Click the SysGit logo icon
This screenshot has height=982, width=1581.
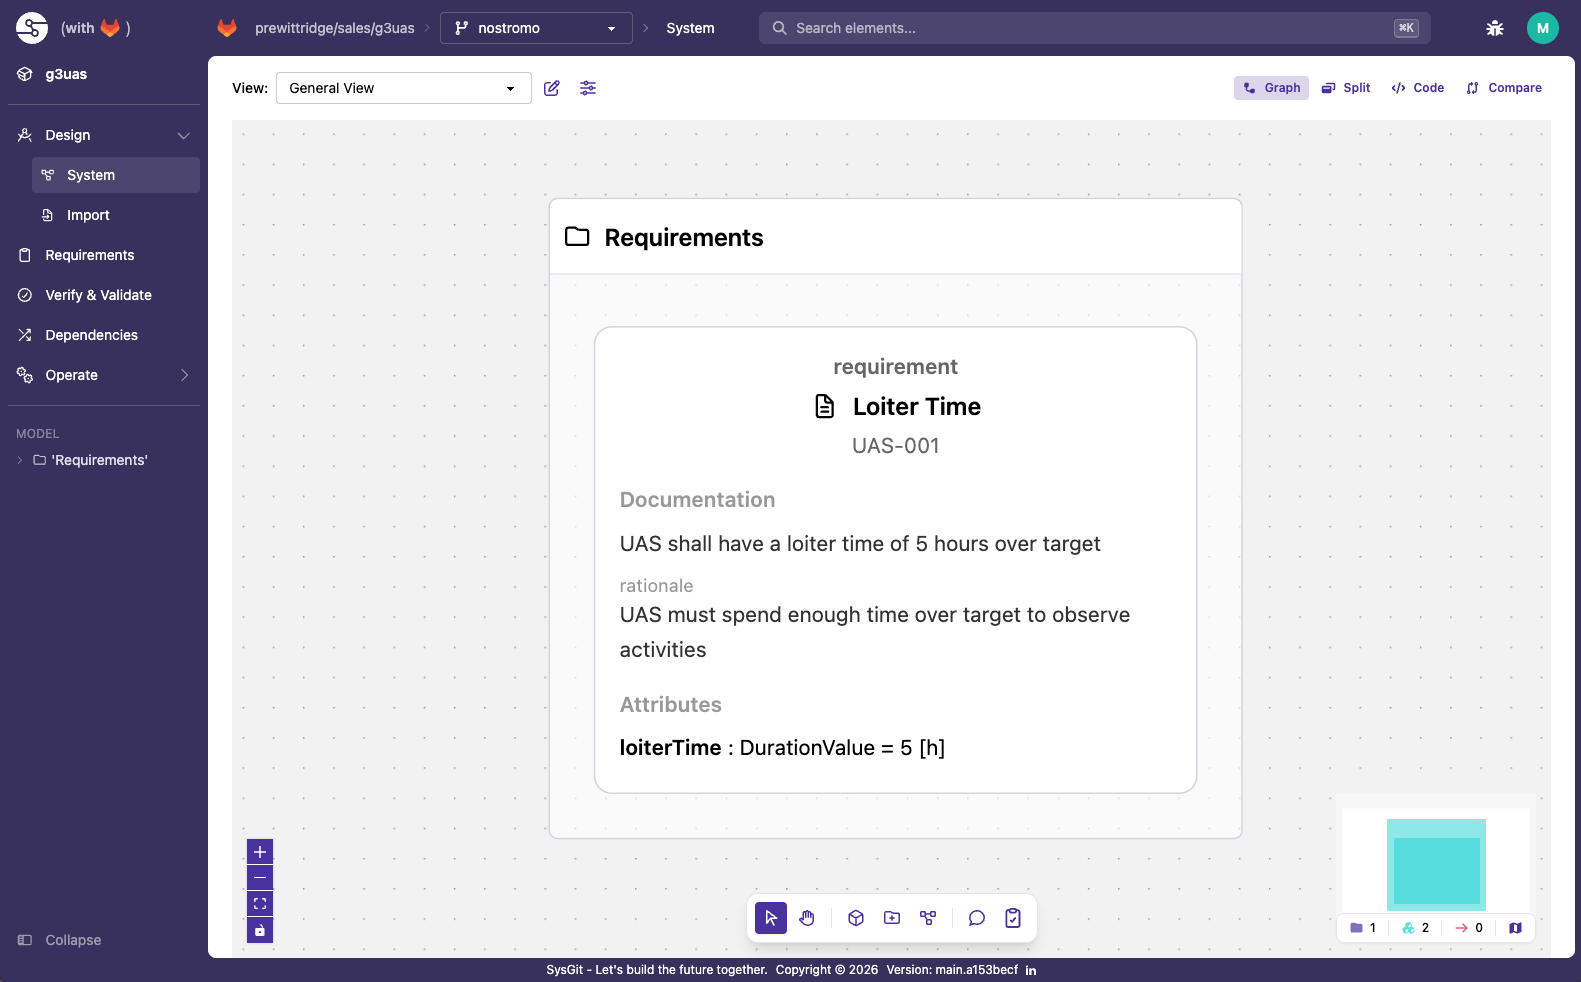(x=32, y=28)
